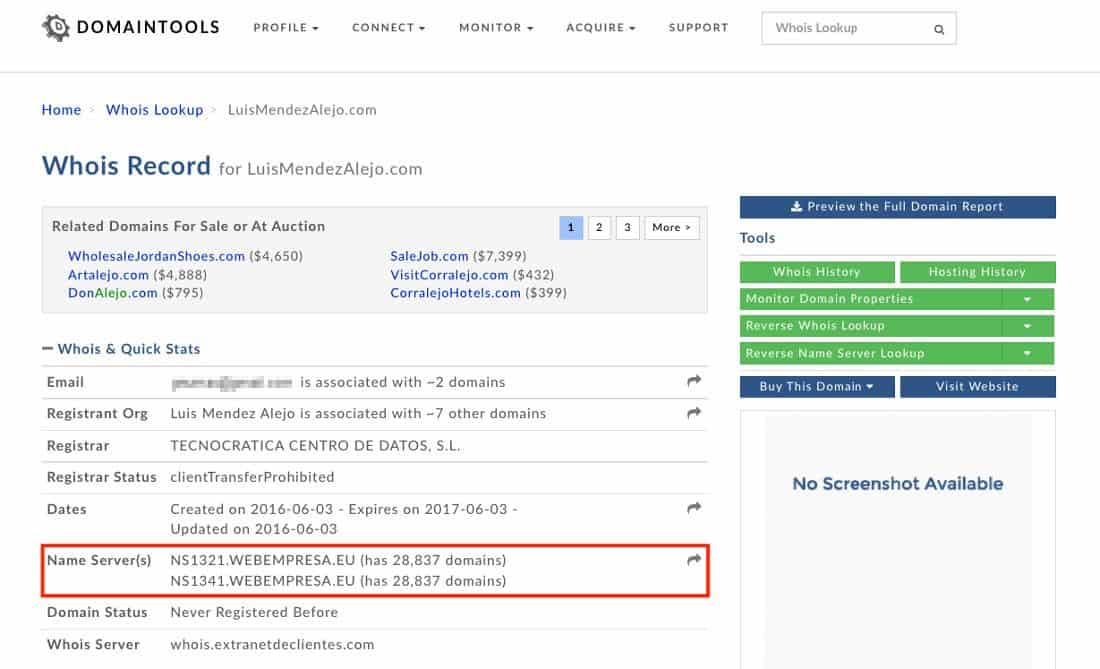Click clientTransferProhibited status text

(253, 477)
